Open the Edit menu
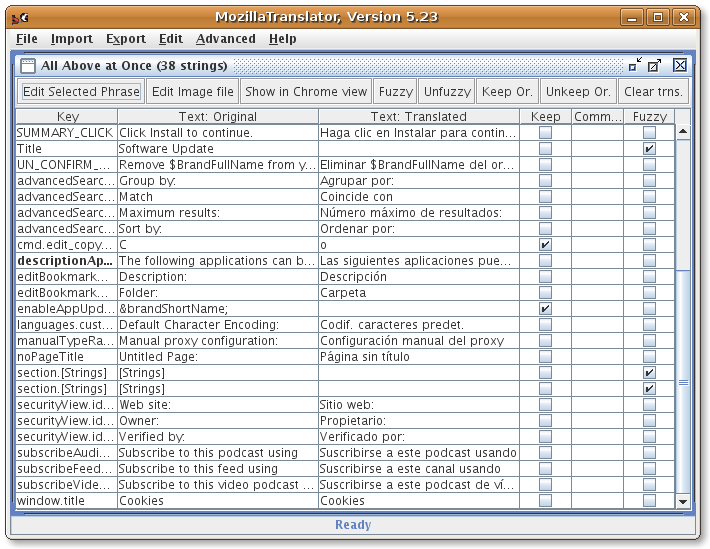Screen dimensions: 710x549 (x=171, y=39)
